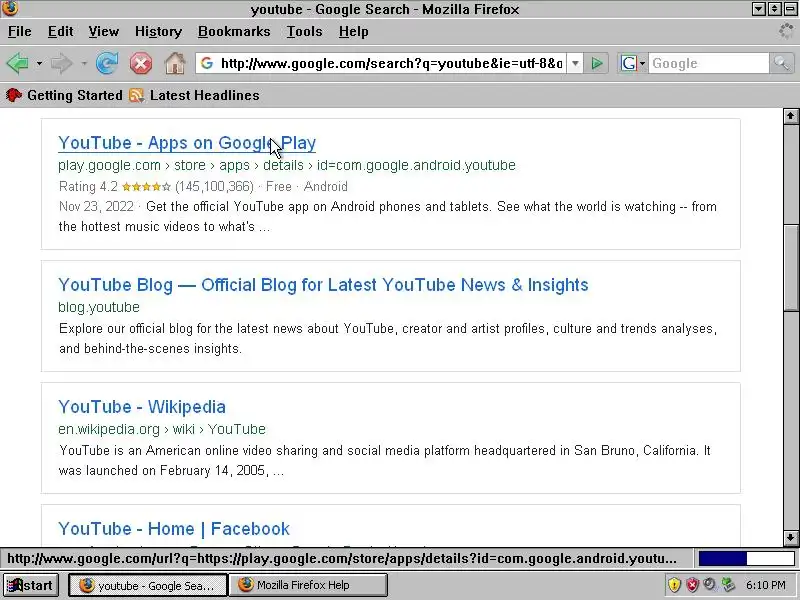Viewport: 800px width, 600px height.
Task: Click the grey round tray icon
Action: click(710, 584)
